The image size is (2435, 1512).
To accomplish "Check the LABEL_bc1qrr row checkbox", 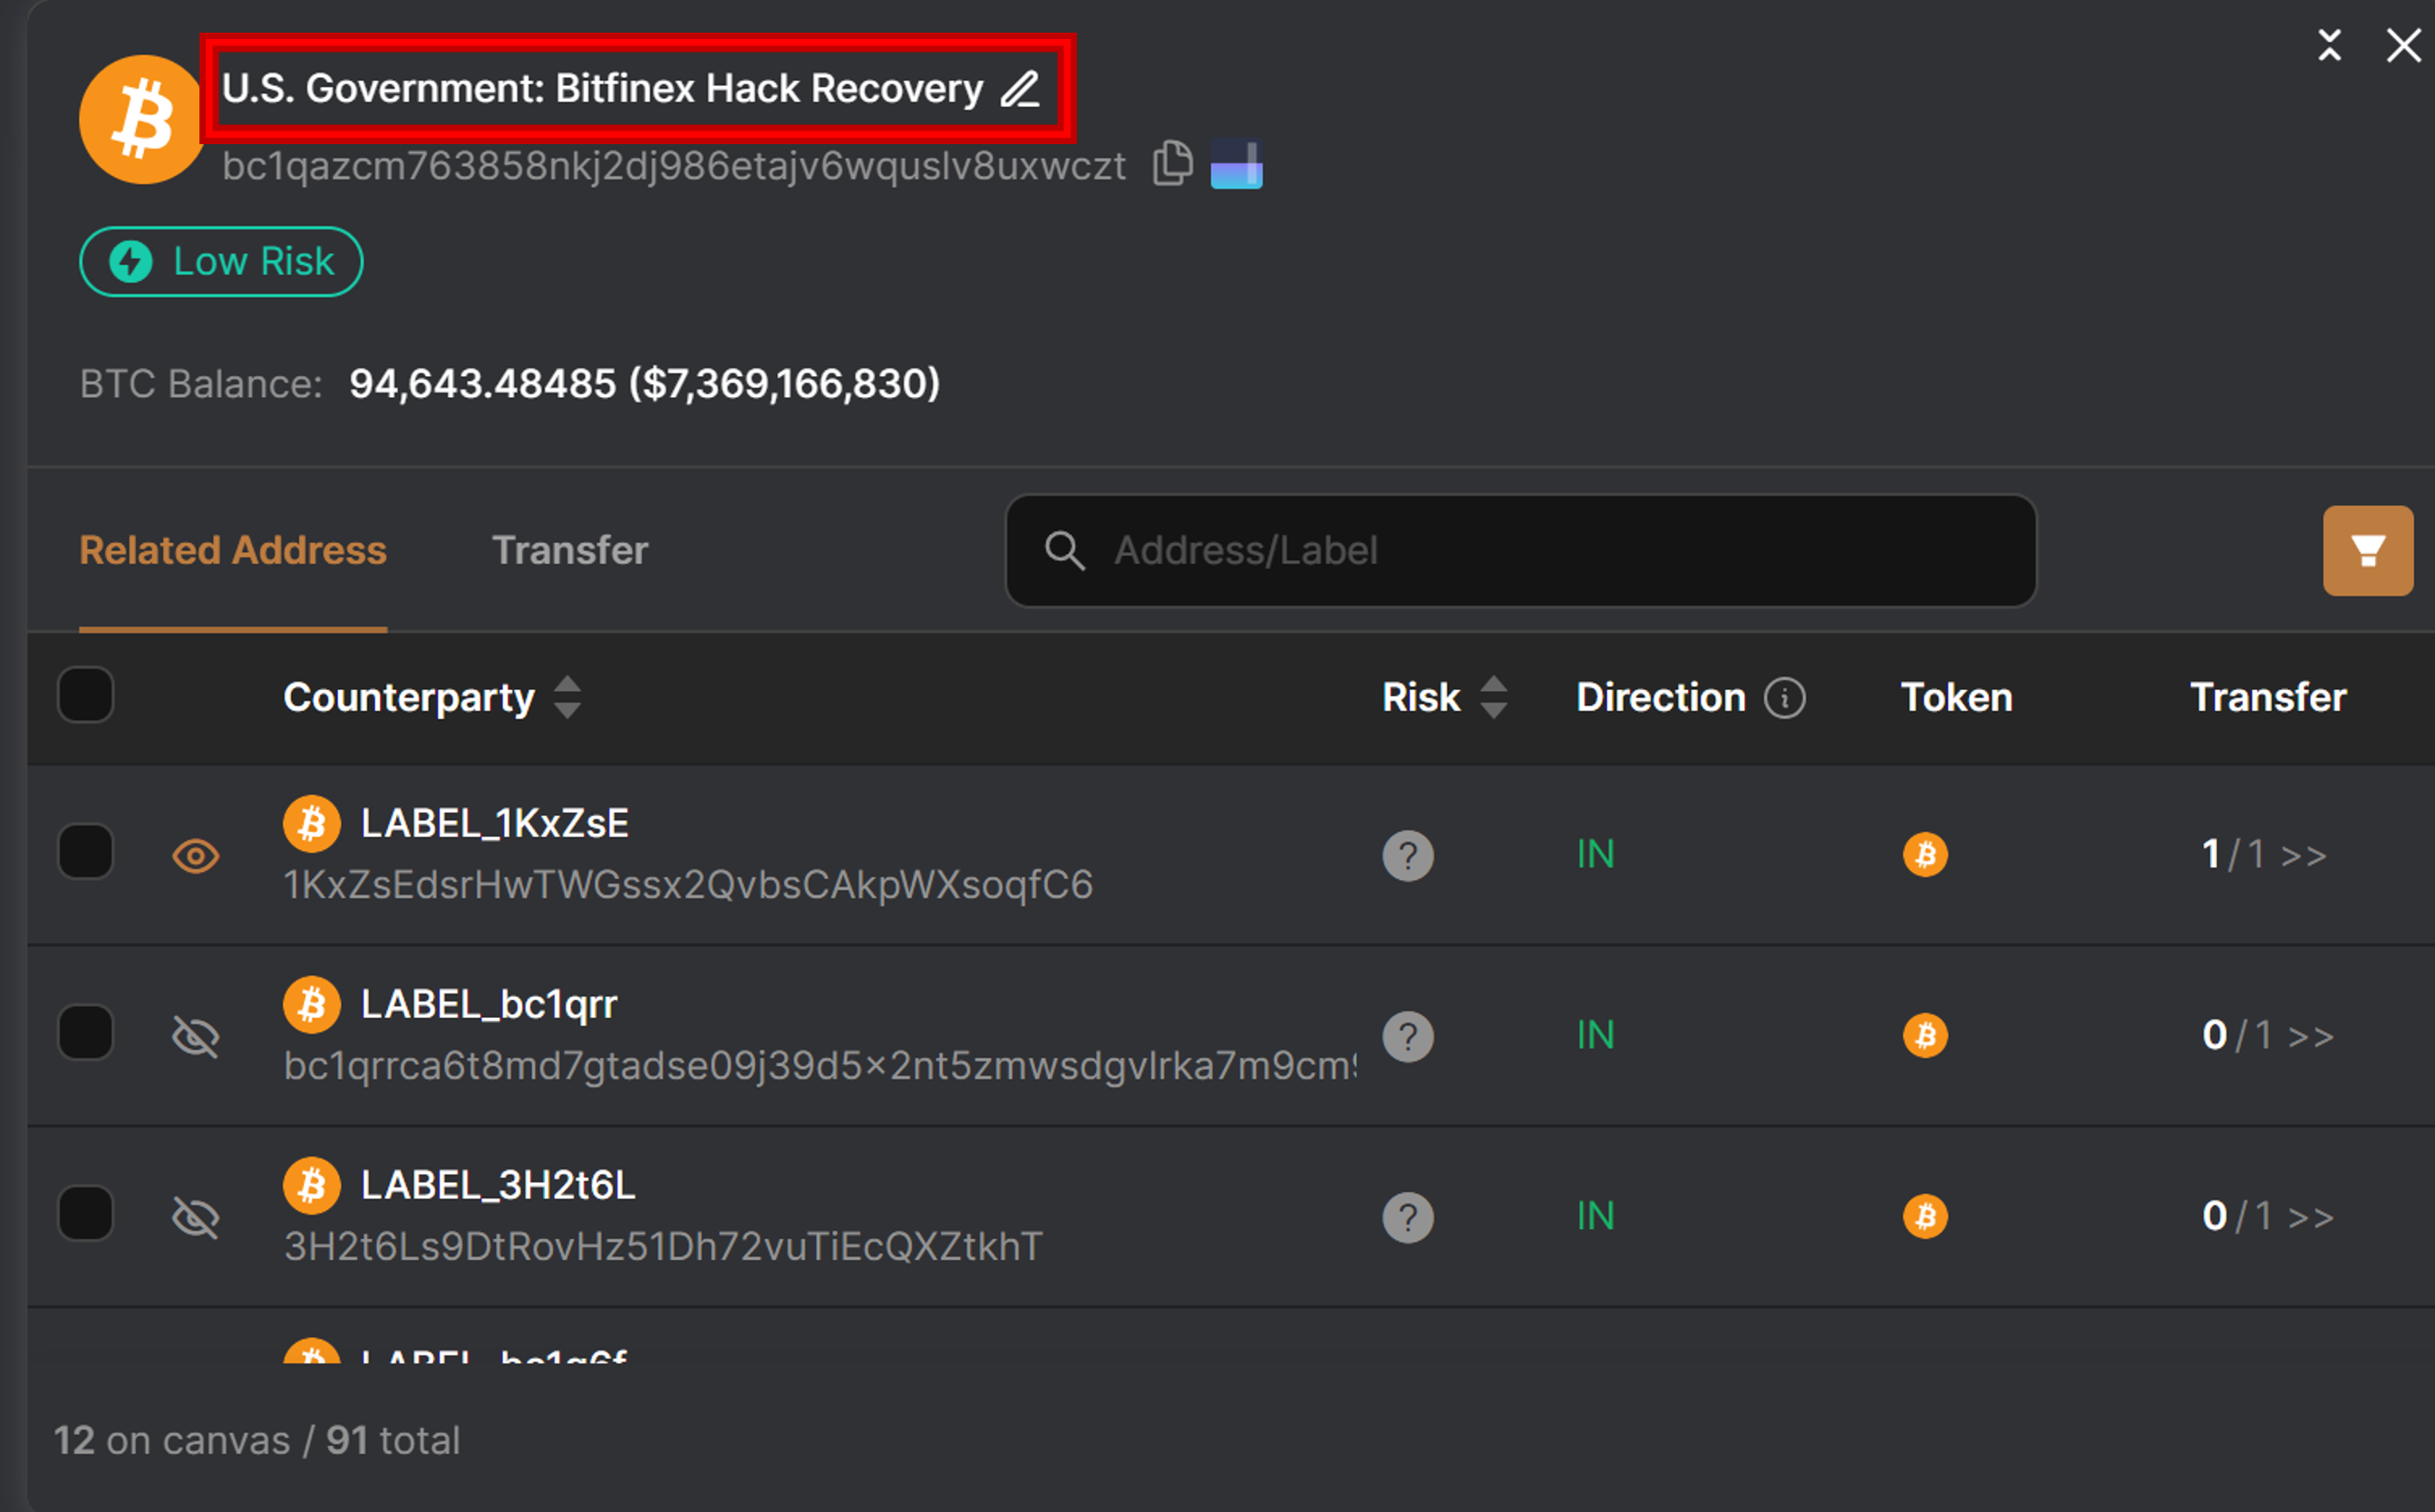I will pyautogui.click(x=86, y=1033).
